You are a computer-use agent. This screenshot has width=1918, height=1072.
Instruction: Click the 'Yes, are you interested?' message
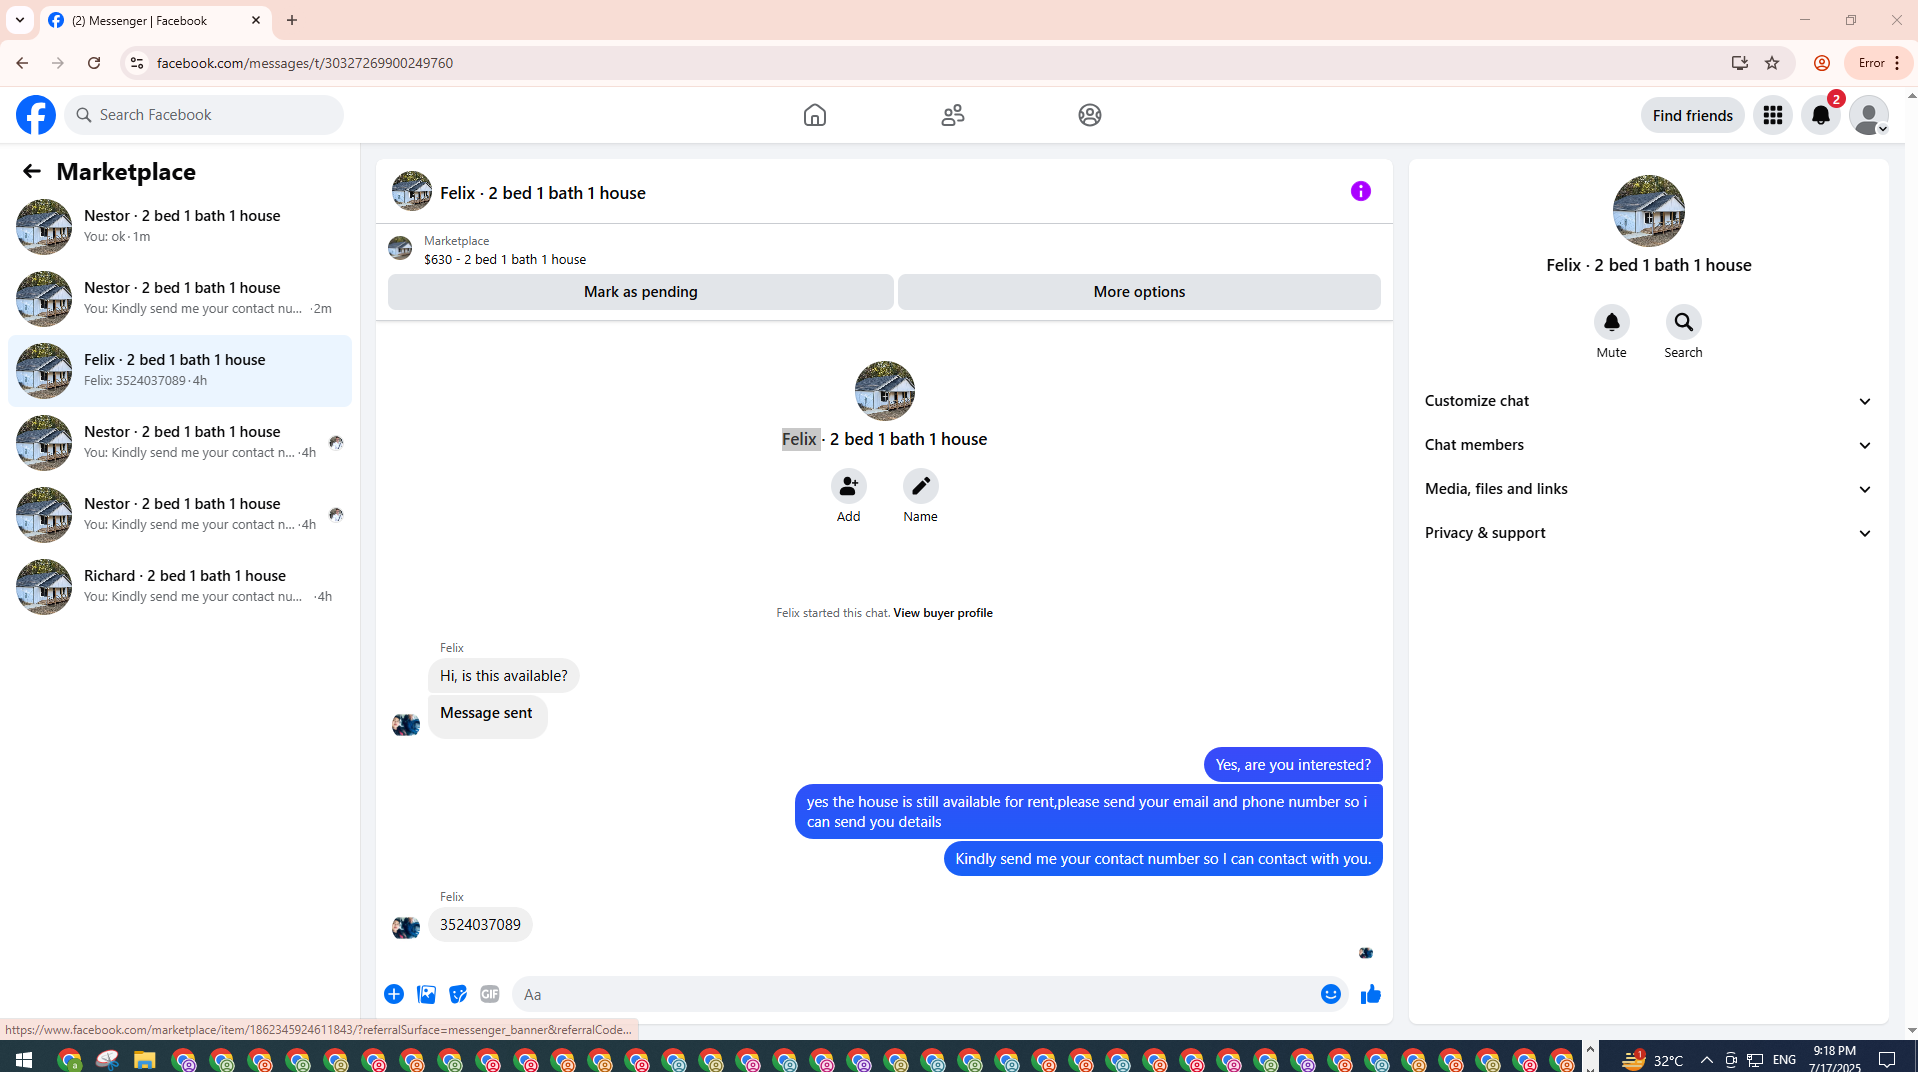pyautogui.click(x=1293, y=765)
